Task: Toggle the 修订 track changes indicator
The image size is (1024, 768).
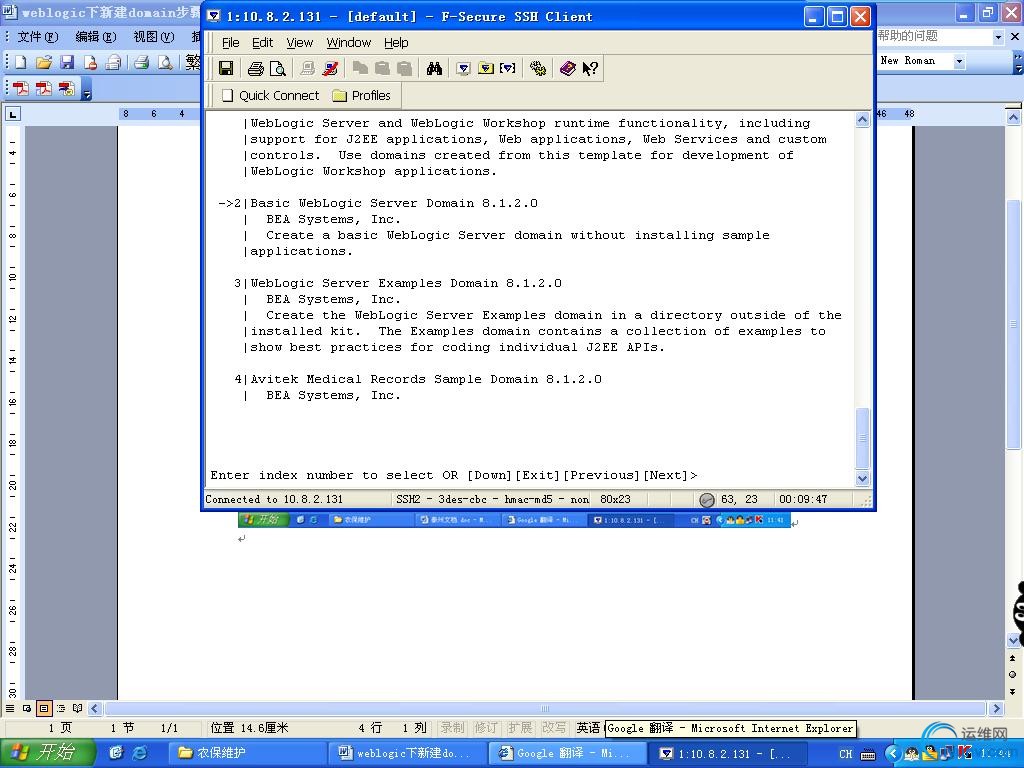Action: (x=486, y=728)
